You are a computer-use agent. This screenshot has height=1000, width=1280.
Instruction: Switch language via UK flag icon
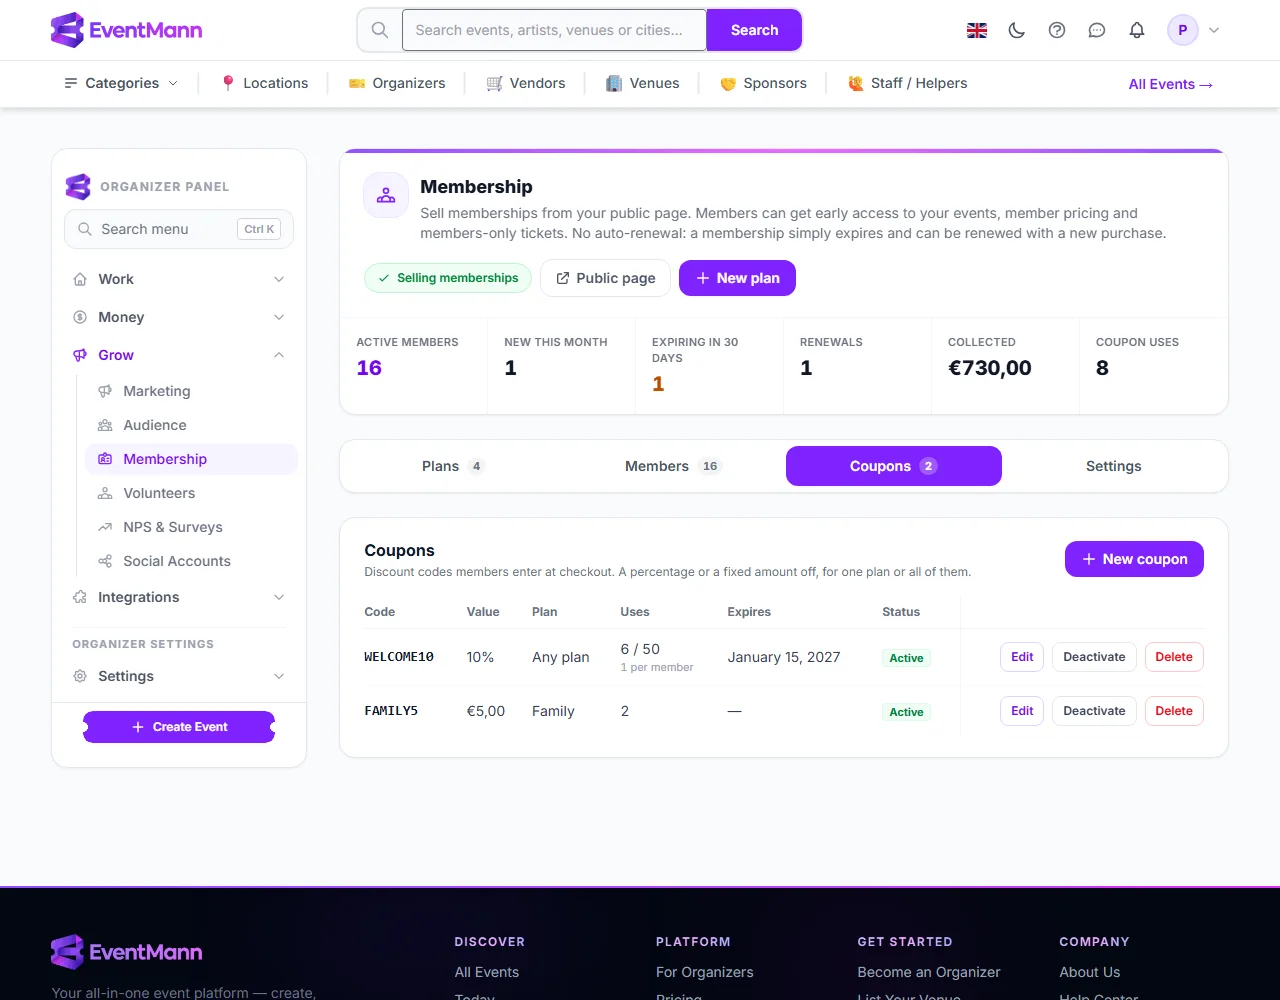tap(977, 30)
